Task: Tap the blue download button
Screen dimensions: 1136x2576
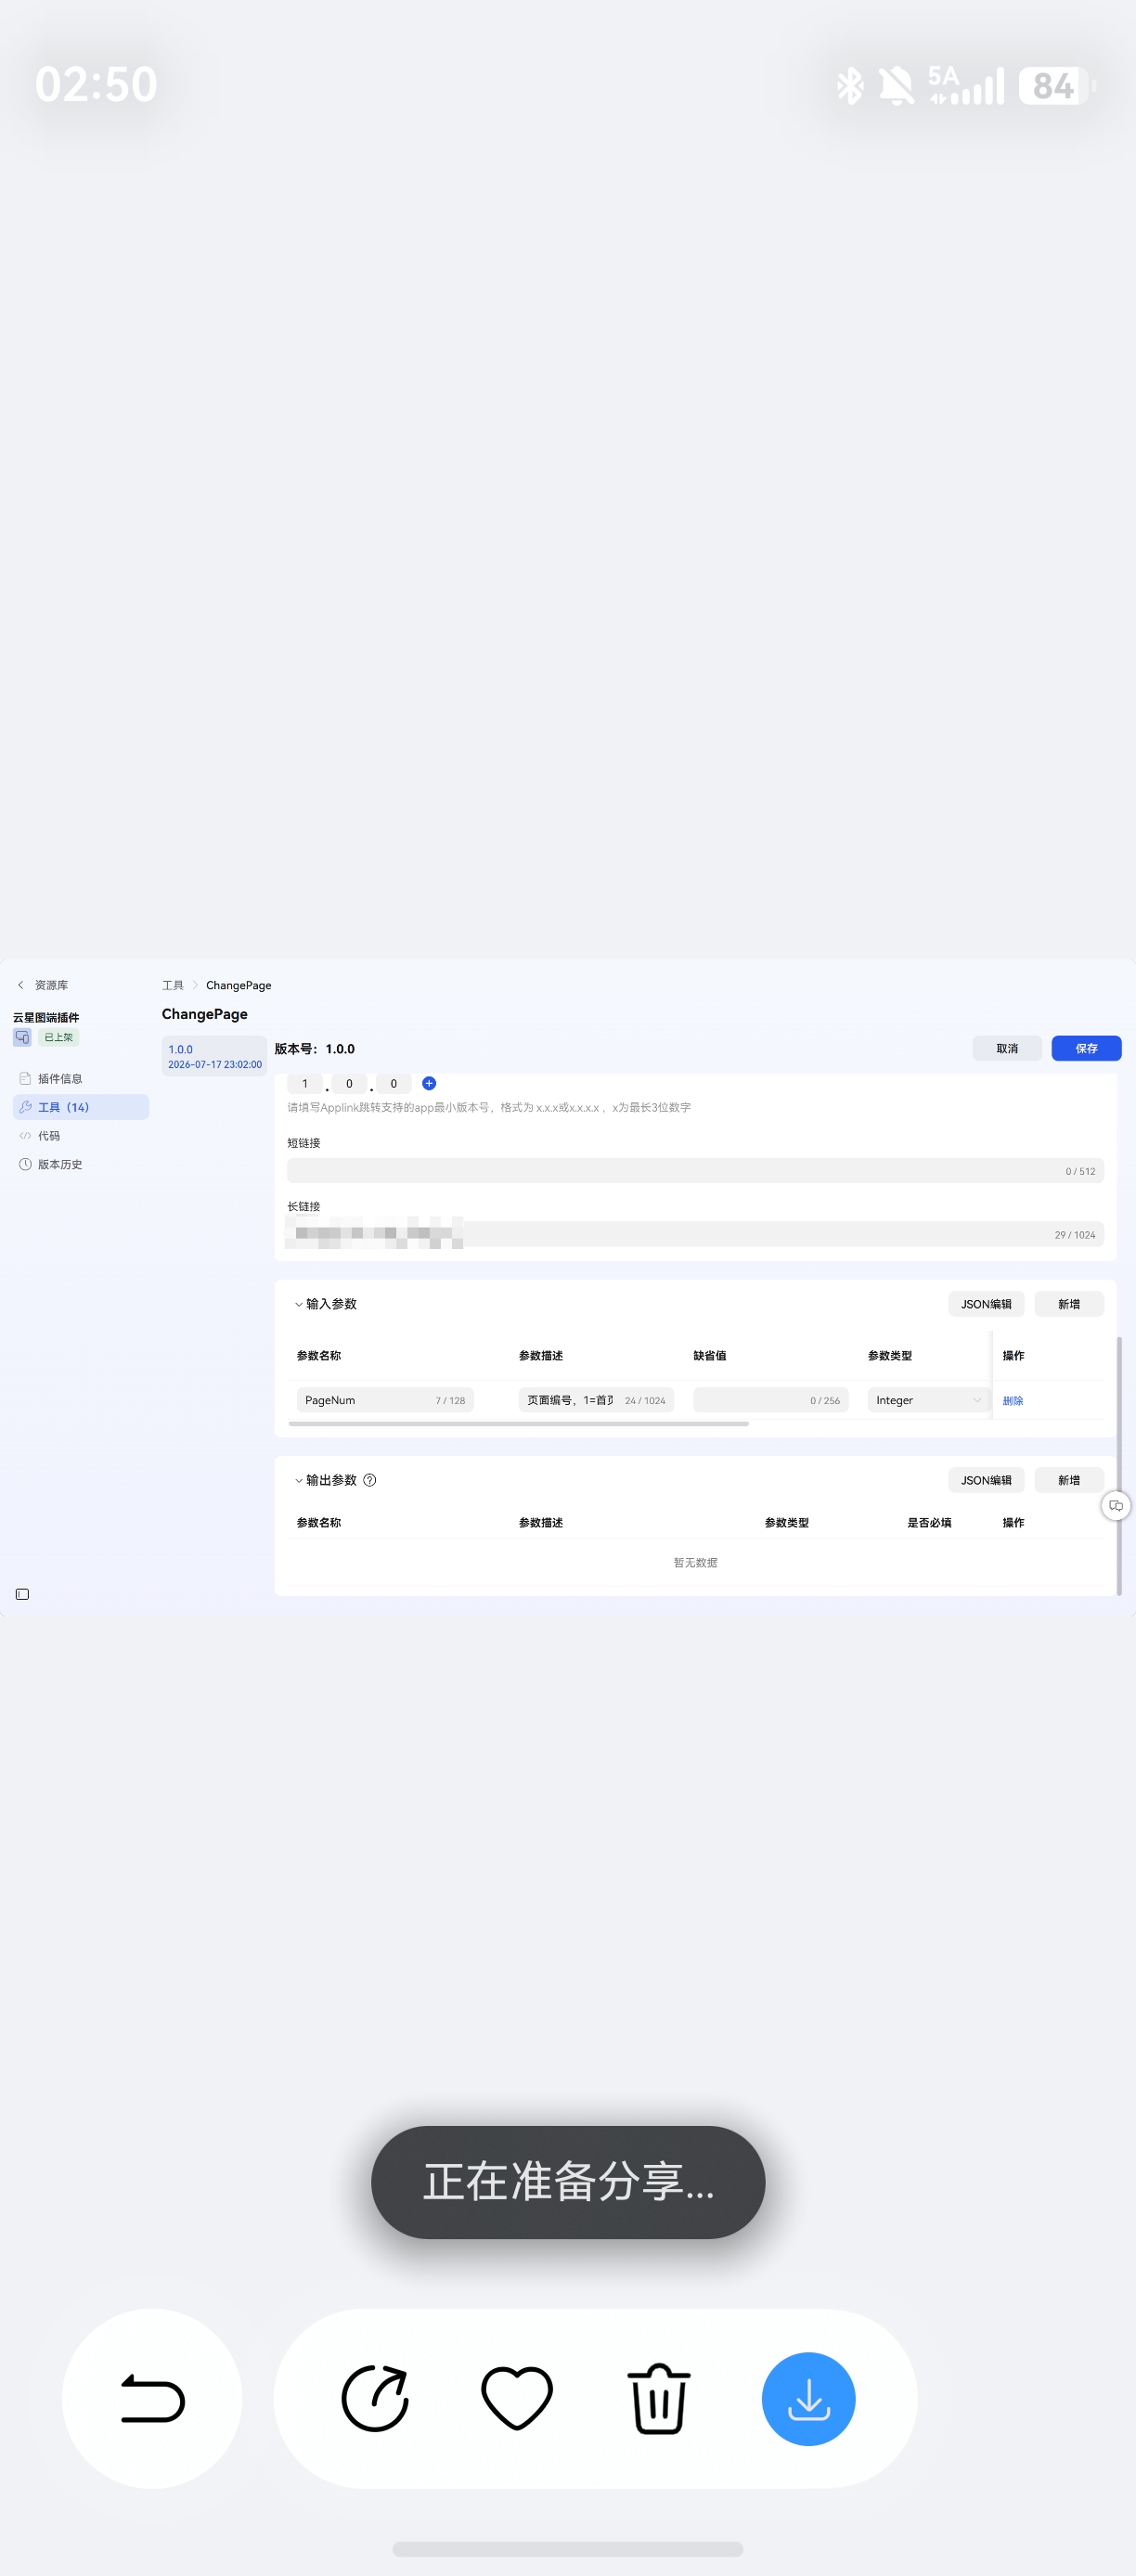Action: (808, 2398)
